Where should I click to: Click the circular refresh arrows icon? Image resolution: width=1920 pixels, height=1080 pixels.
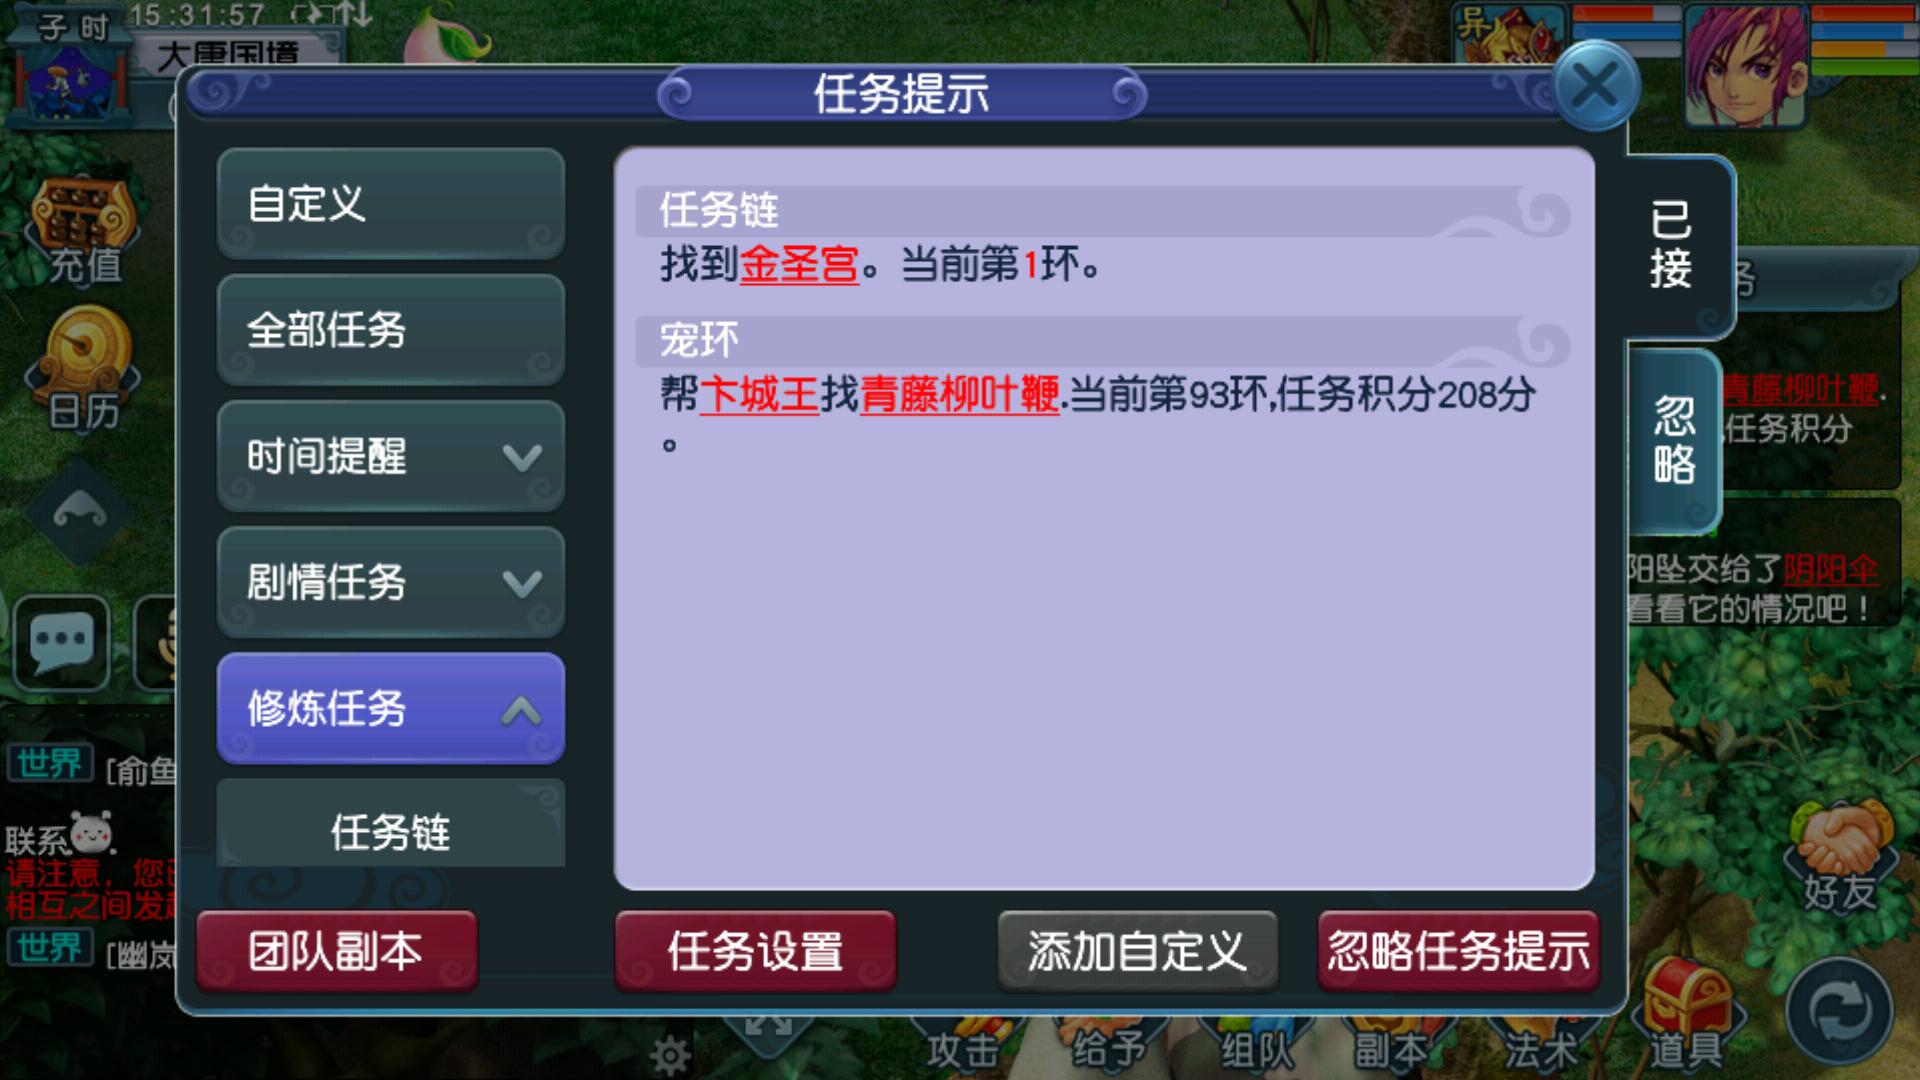pos(1839,1012)
